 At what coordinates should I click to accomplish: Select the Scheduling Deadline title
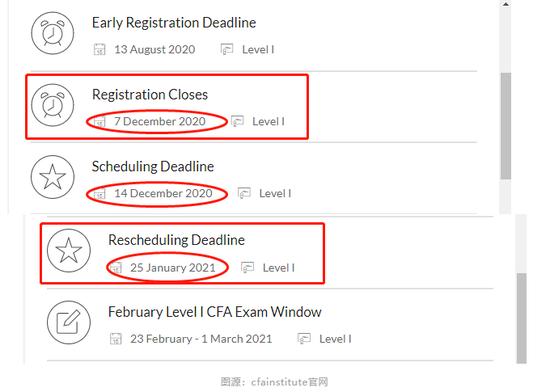pos(153,167)
